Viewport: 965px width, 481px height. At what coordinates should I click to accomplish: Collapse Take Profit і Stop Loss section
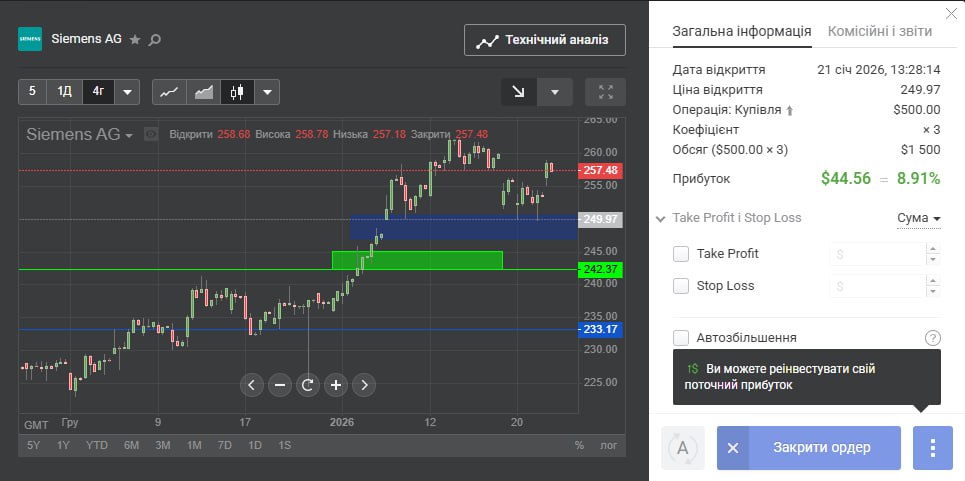click(661, 218)
